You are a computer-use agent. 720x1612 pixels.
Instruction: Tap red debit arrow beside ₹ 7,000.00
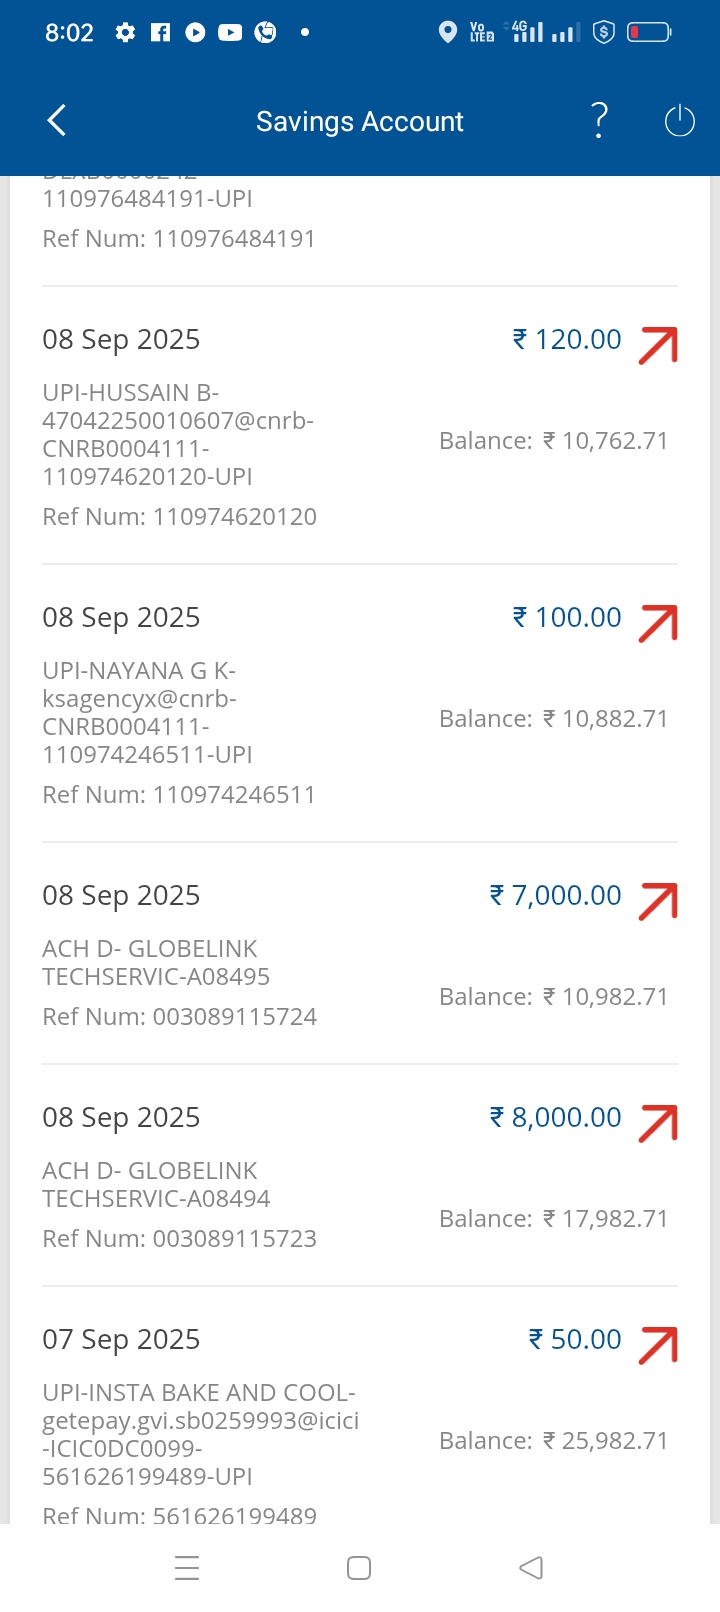tap(658, 901)
